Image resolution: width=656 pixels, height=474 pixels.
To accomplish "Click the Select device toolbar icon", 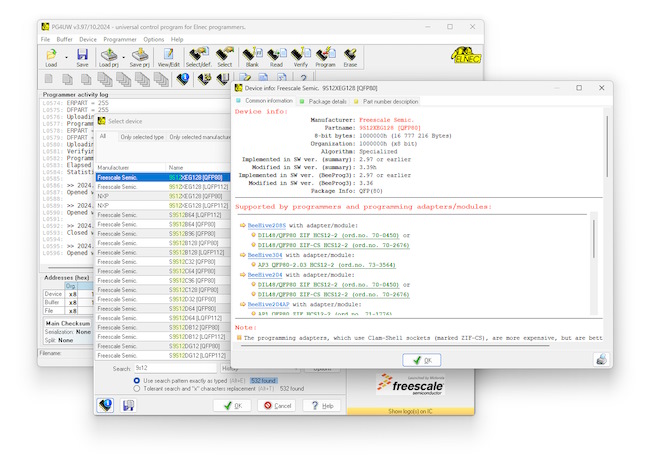I will 225,57.
